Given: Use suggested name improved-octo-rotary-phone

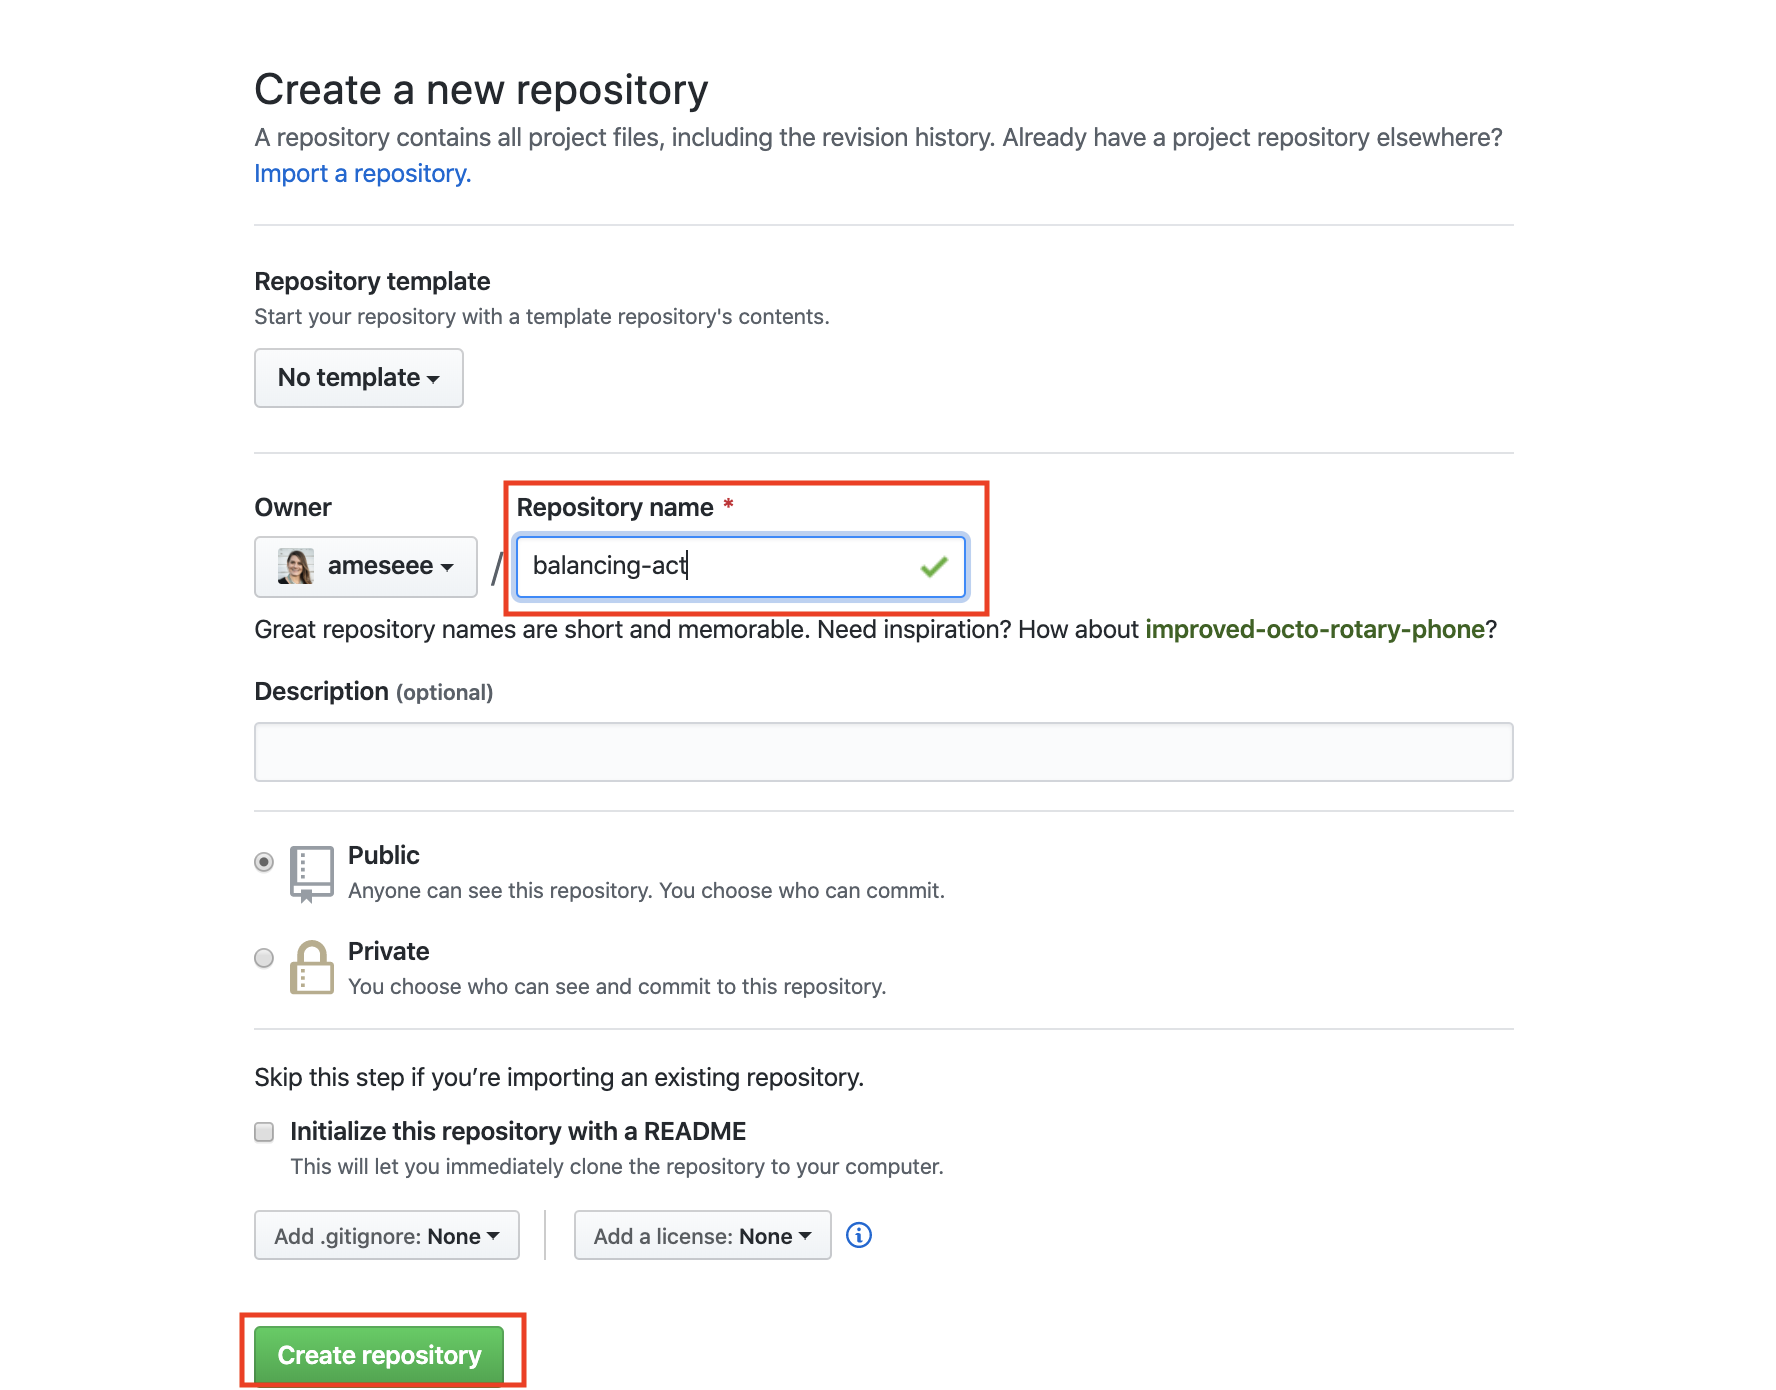Looking at the screenshot, I should tap(1314, 630).
